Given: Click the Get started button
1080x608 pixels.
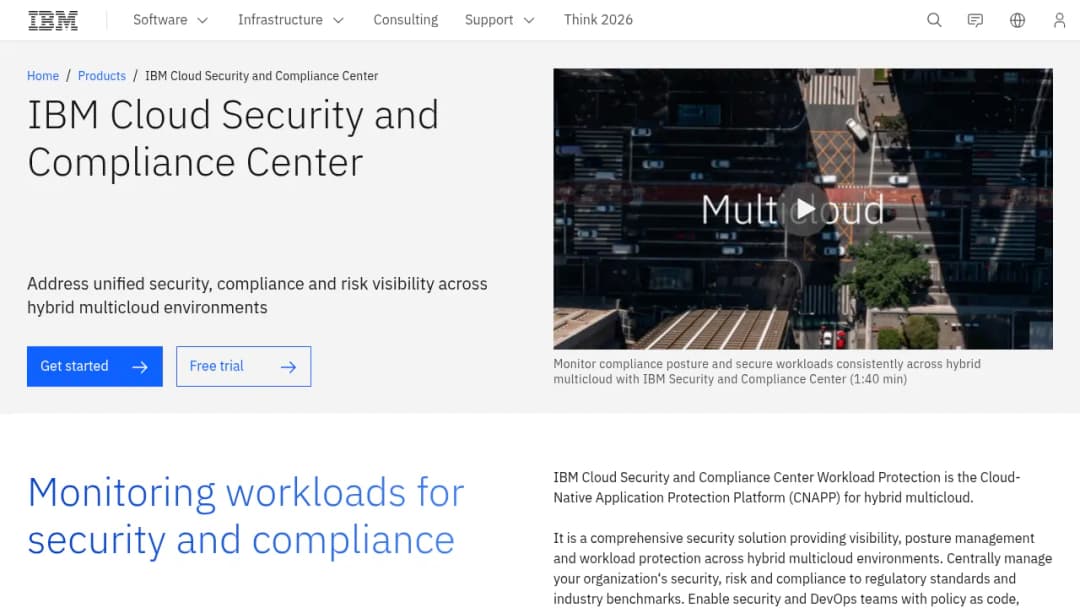Looking at the screenshot, I should [95, 366].
